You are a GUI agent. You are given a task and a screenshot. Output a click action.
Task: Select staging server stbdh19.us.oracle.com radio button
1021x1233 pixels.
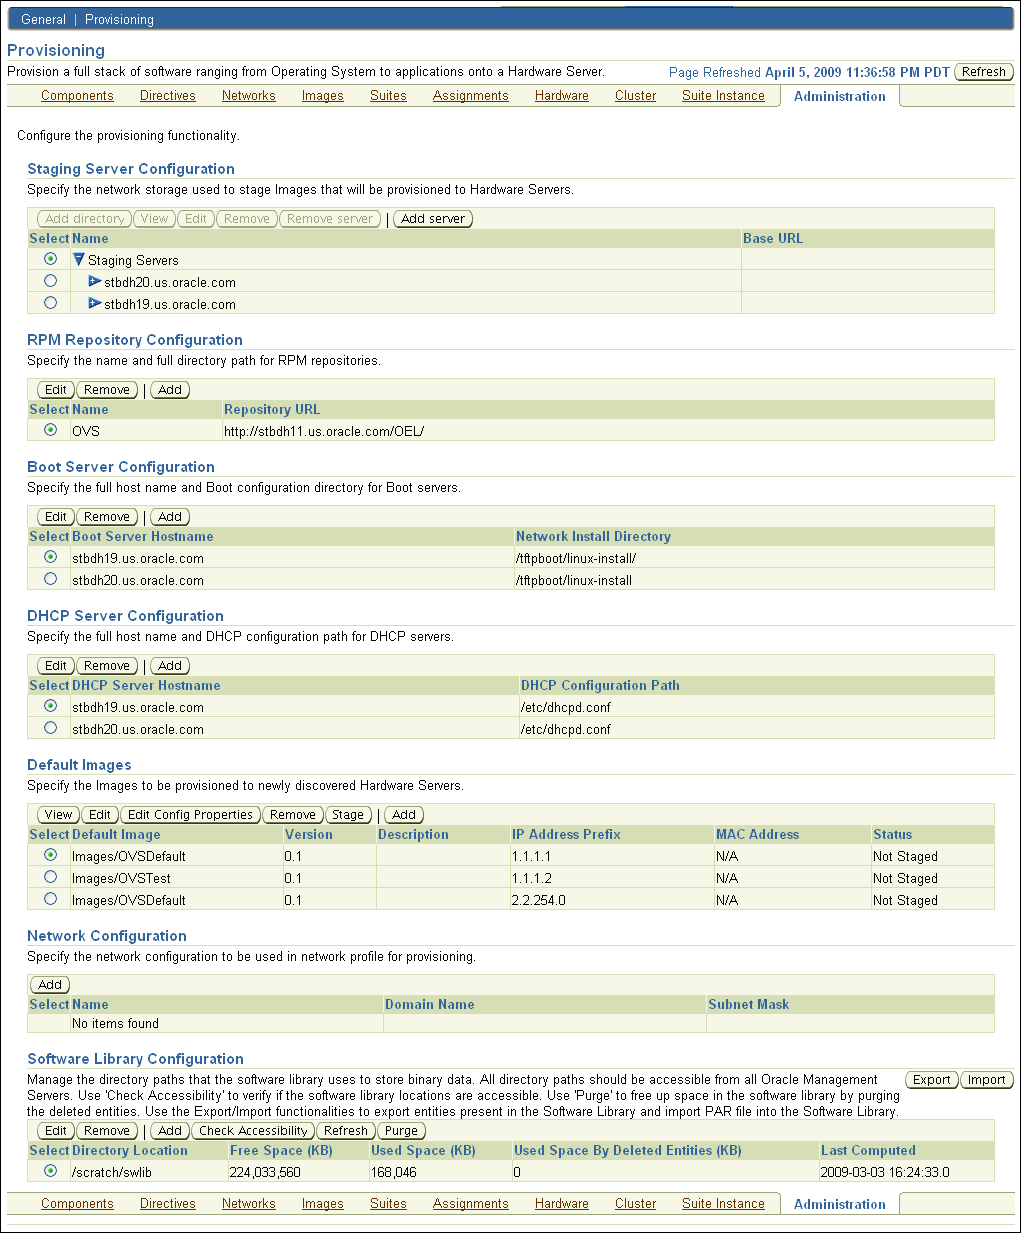point(50,303)
